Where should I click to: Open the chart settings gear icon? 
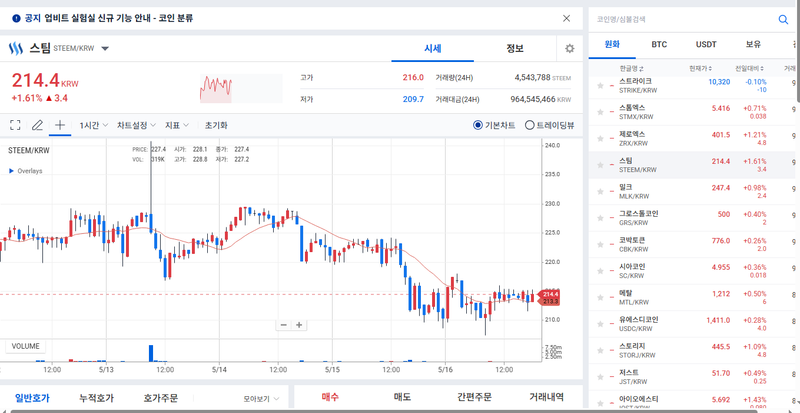569,48
